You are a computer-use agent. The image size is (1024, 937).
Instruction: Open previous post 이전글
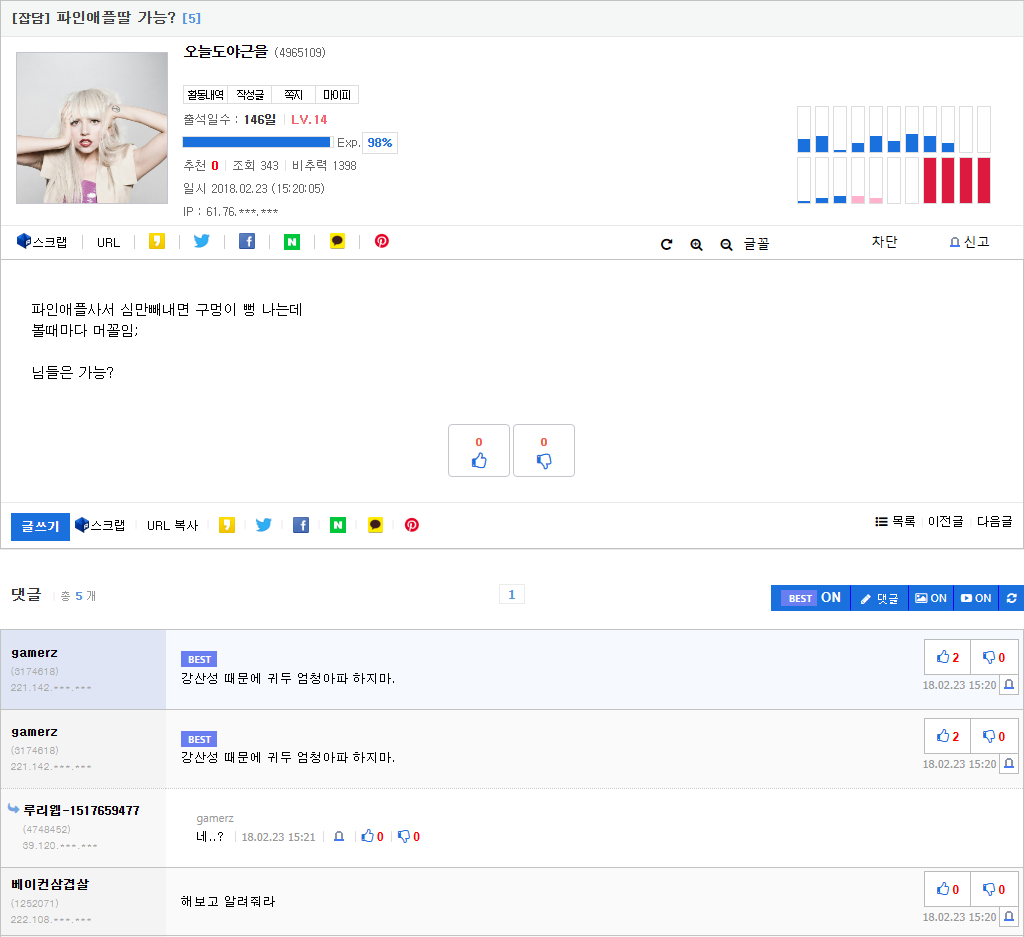(x=945, y=521)
